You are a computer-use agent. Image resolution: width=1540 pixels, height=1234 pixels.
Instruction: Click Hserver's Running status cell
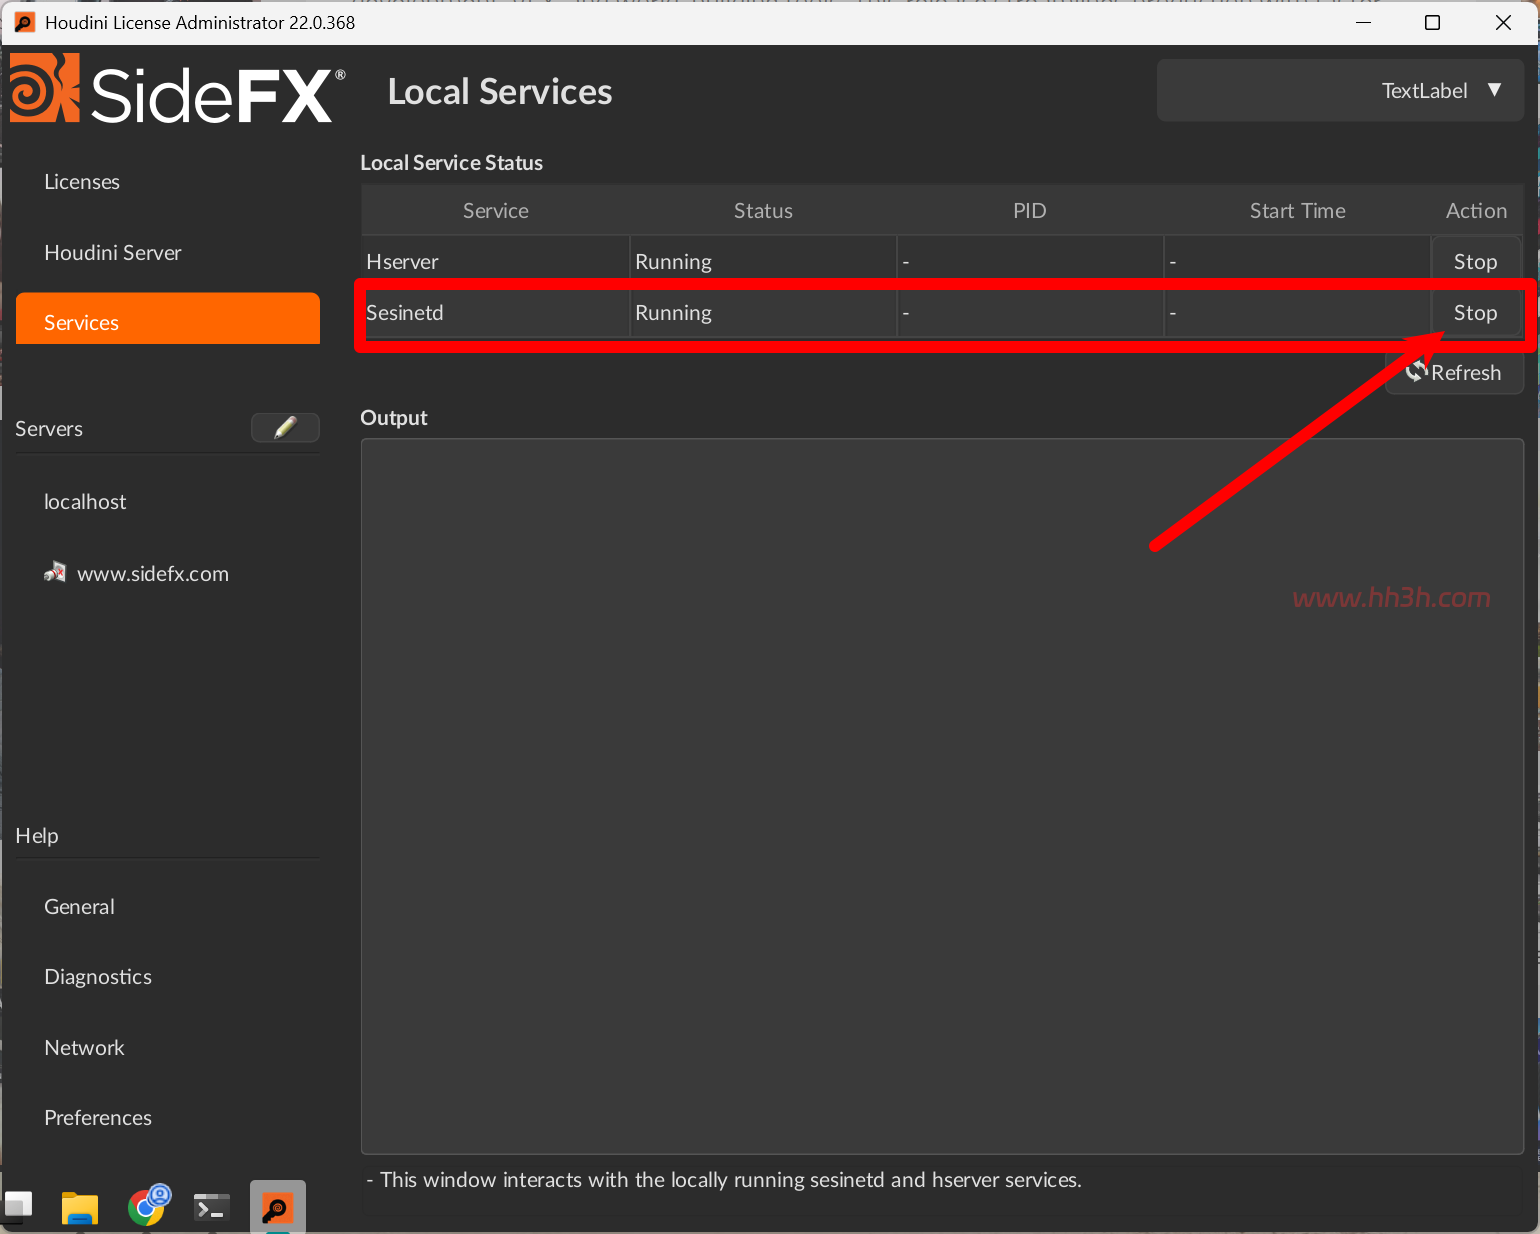(763, 262)
